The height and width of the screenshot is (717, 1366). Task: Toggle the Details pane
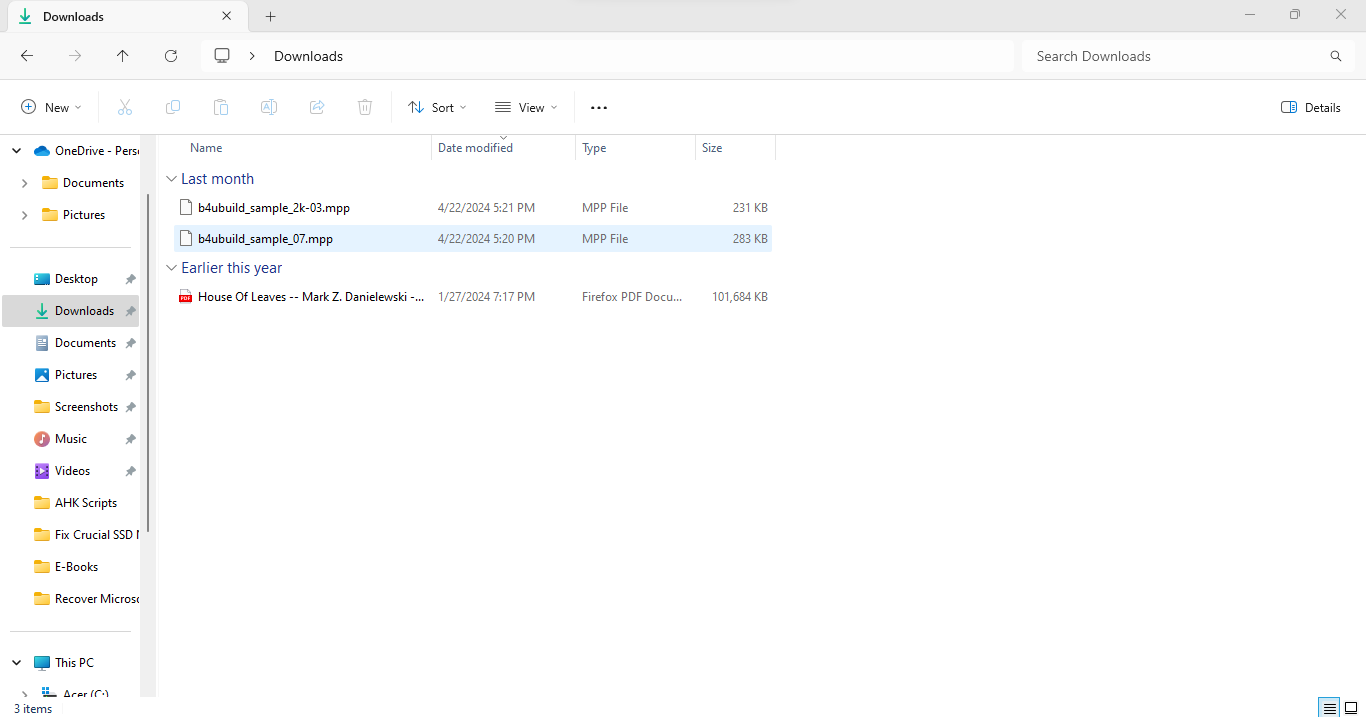(1311, 107)
